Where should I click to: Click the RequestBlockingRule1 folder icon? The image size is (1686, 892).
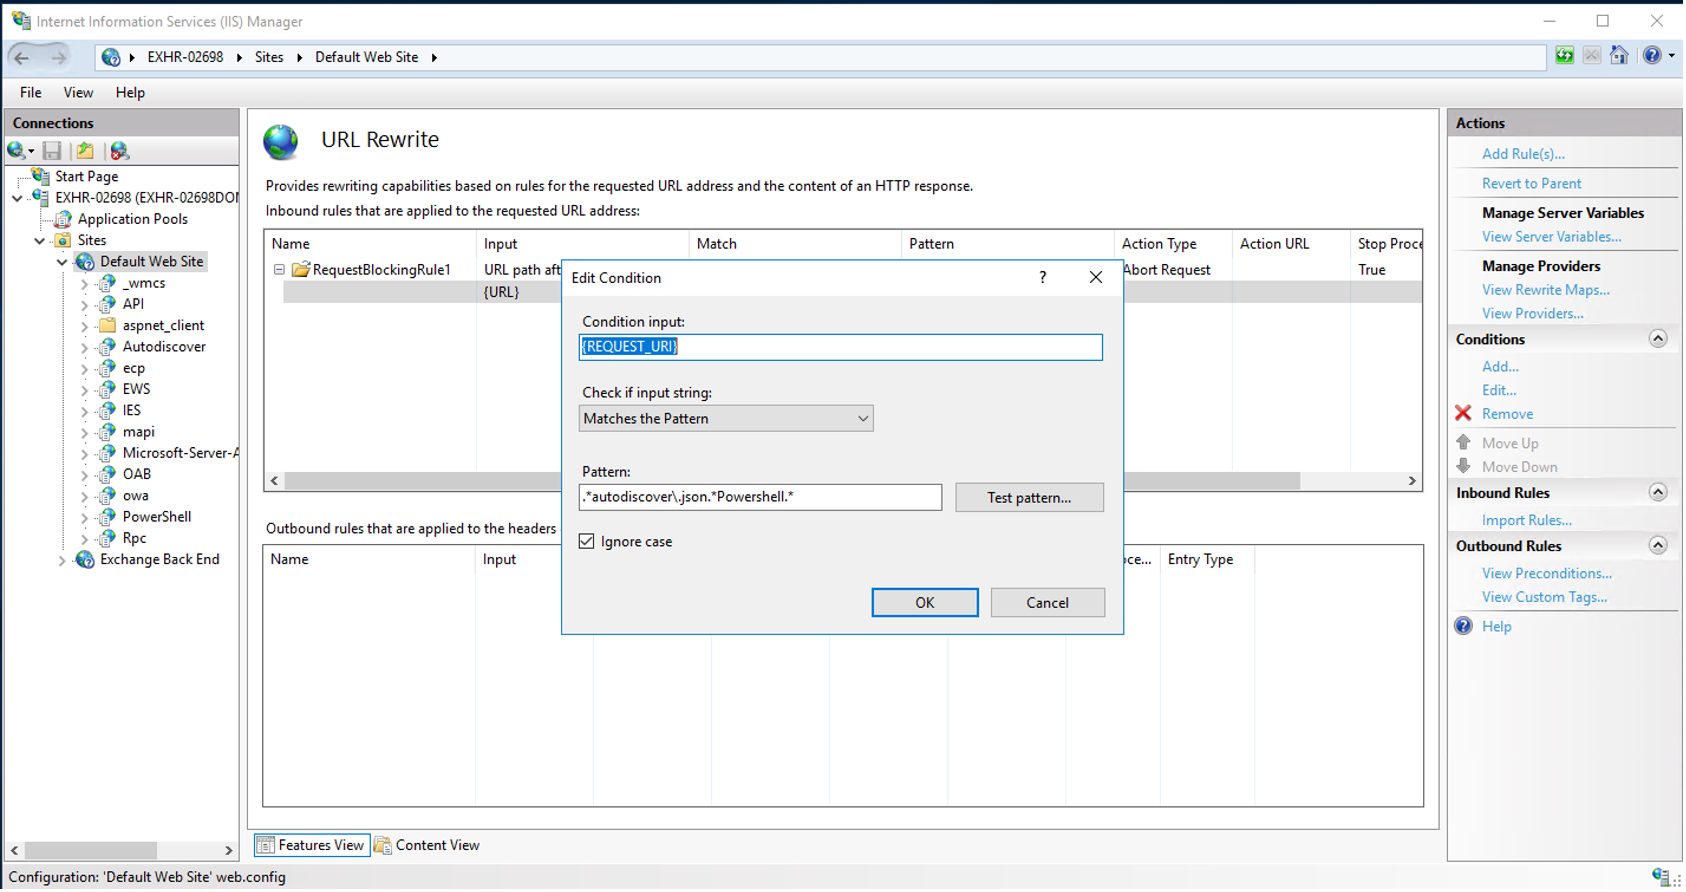click(300, 270)
